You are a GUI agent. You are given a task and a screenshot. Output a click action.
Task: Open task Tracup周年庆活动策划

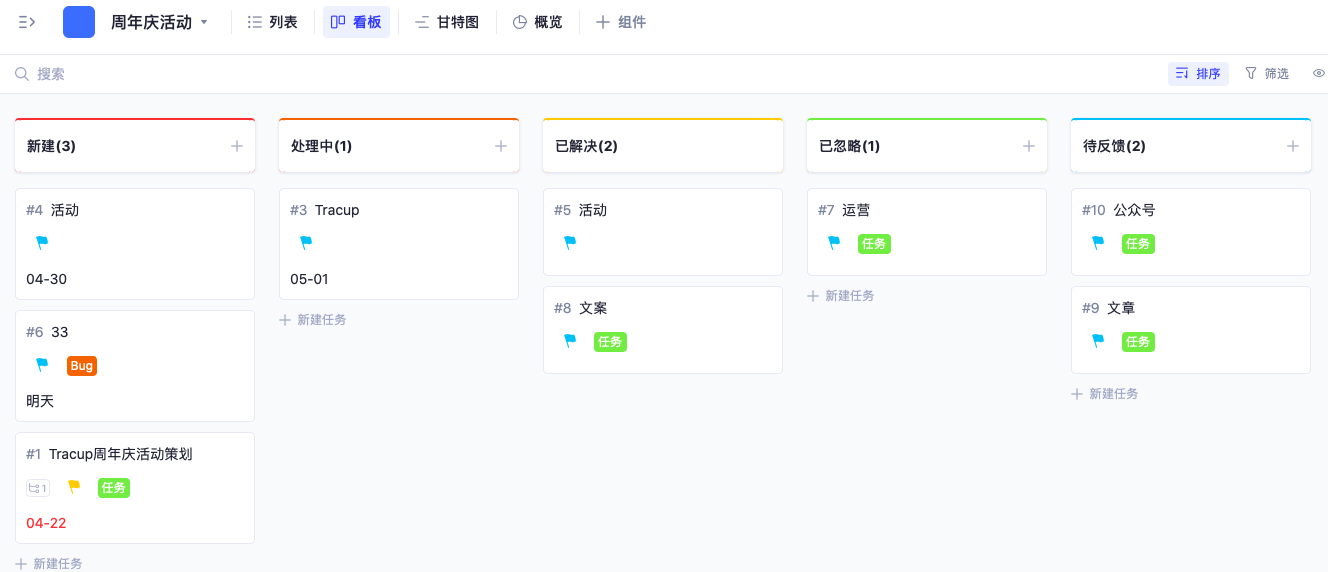[x=120, y=454]
